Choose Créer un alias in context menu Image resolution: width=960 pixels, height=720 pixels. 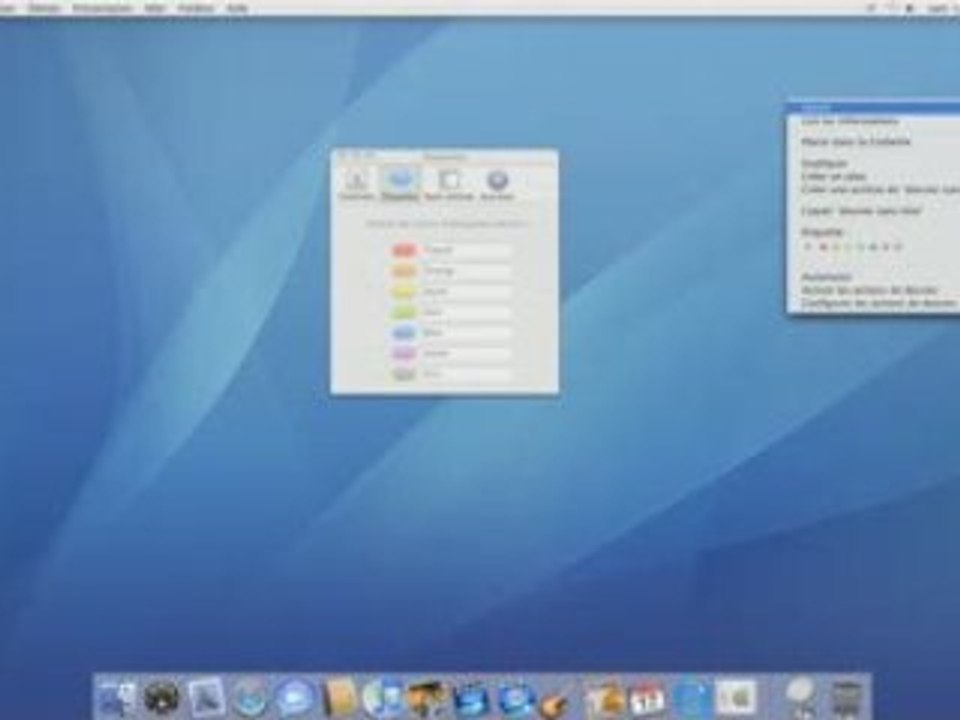click(x=874, y=177)
